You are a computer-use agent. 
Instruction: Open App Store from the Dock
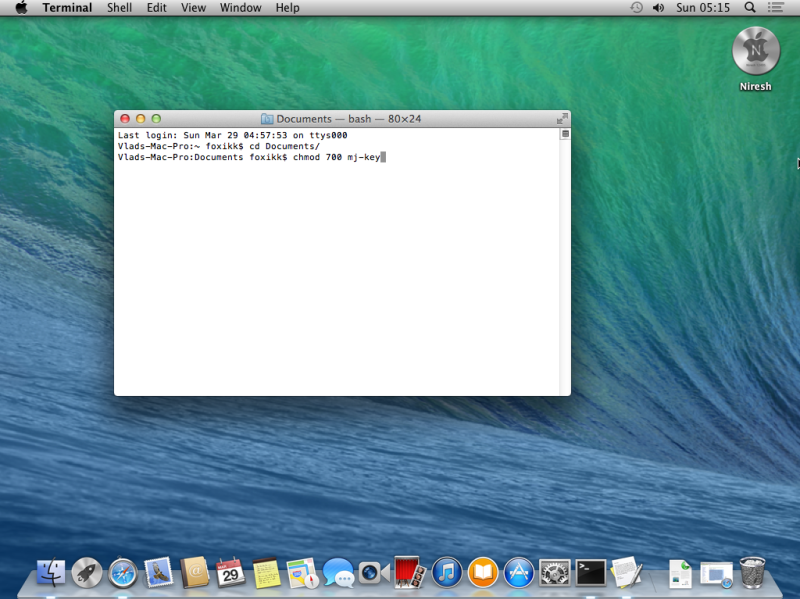(x=518, y=572)
